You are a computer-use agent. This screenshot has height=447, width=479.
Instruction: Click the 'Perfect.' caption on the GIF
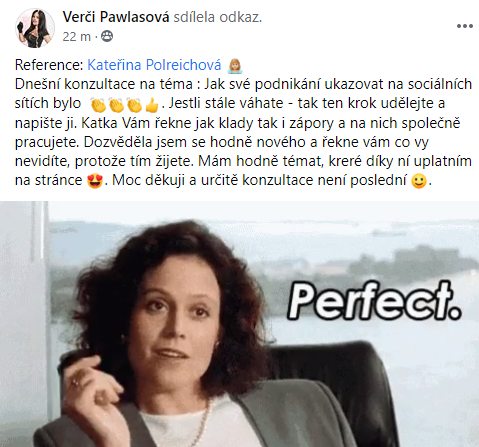[374, 301]
